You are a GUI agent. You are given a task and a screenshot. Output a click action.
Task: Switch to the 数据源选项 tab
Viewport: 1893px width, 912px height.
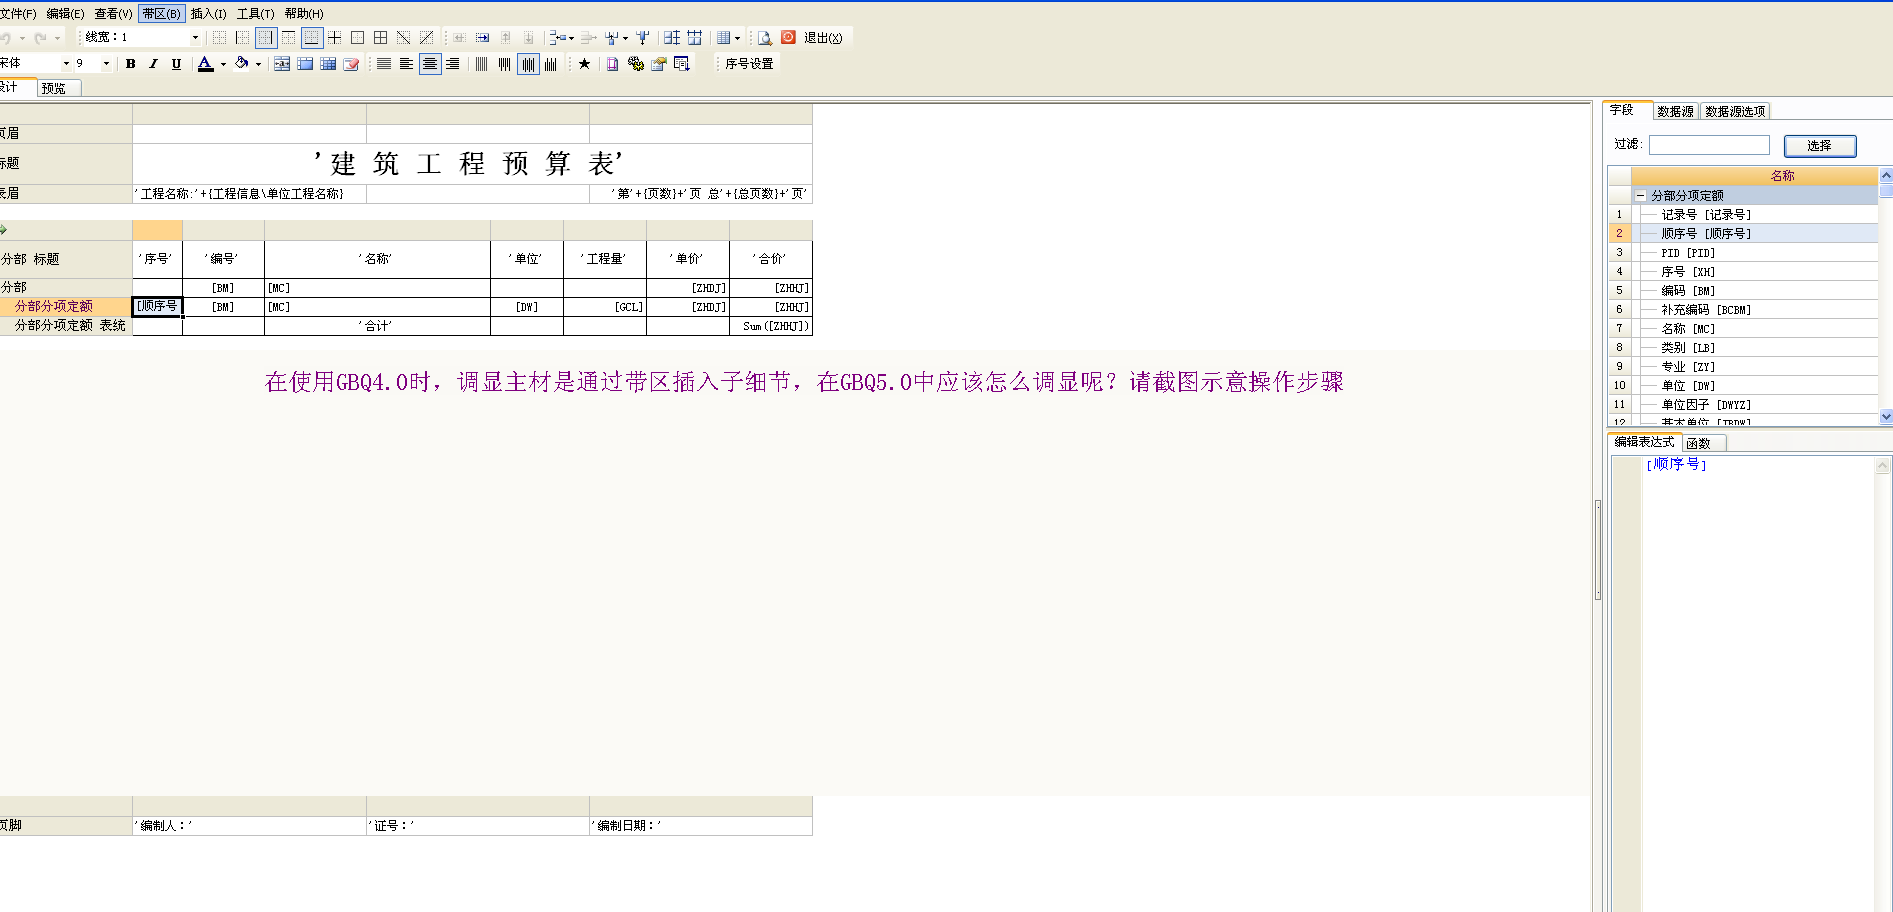click(1735, 111)
